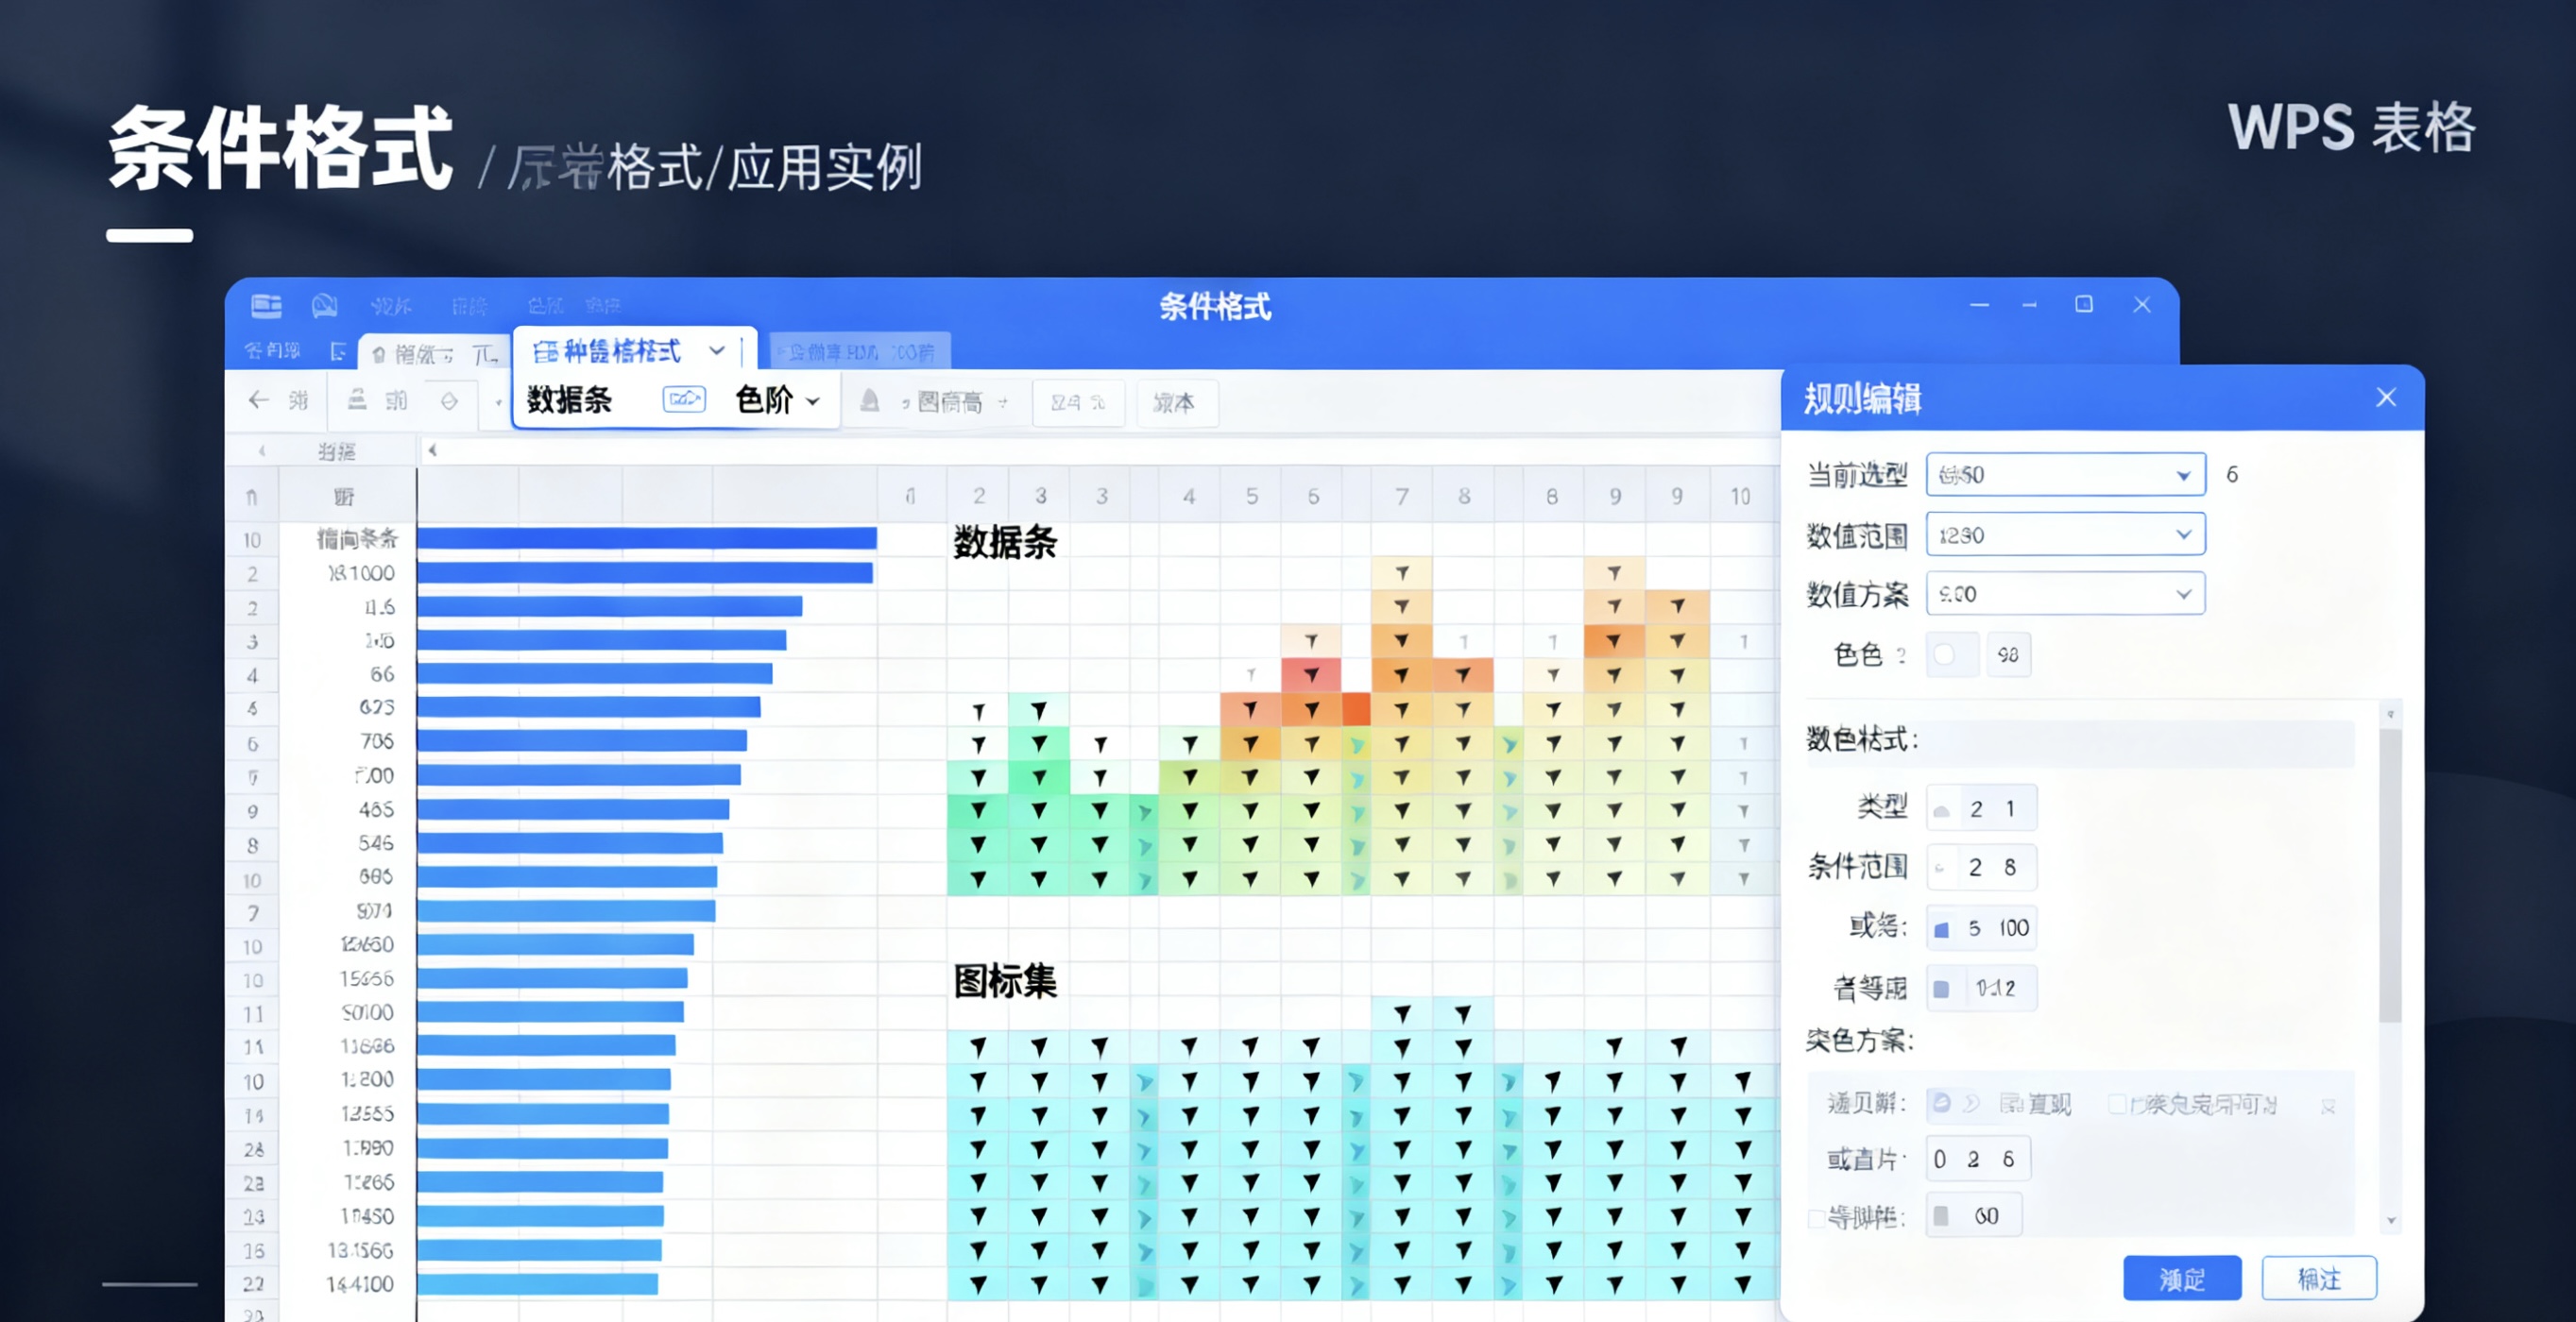Open the home icon at top left
This screenshot has height=1322, width=2576.
click(266, 306)
